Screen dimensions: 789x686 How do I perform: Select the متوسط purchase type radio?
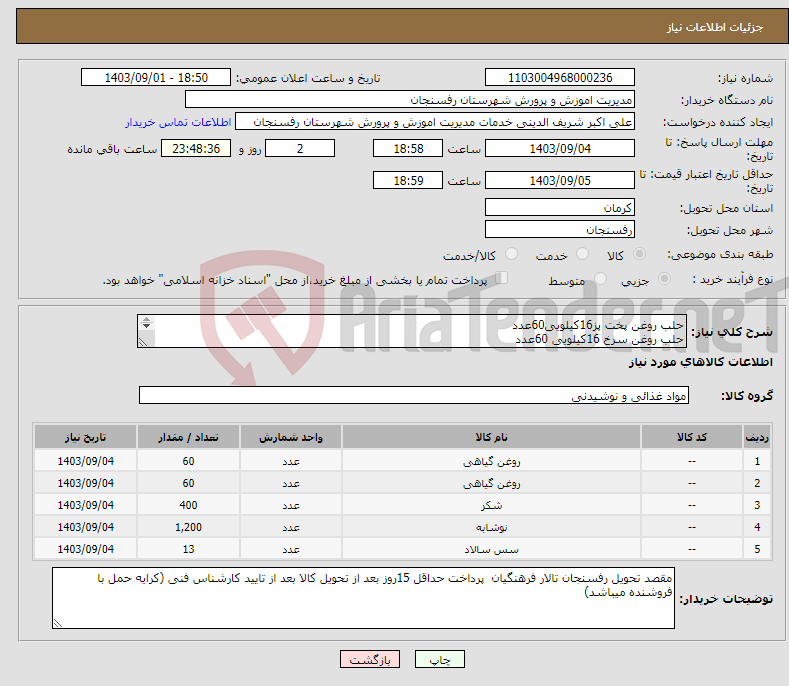600,278
